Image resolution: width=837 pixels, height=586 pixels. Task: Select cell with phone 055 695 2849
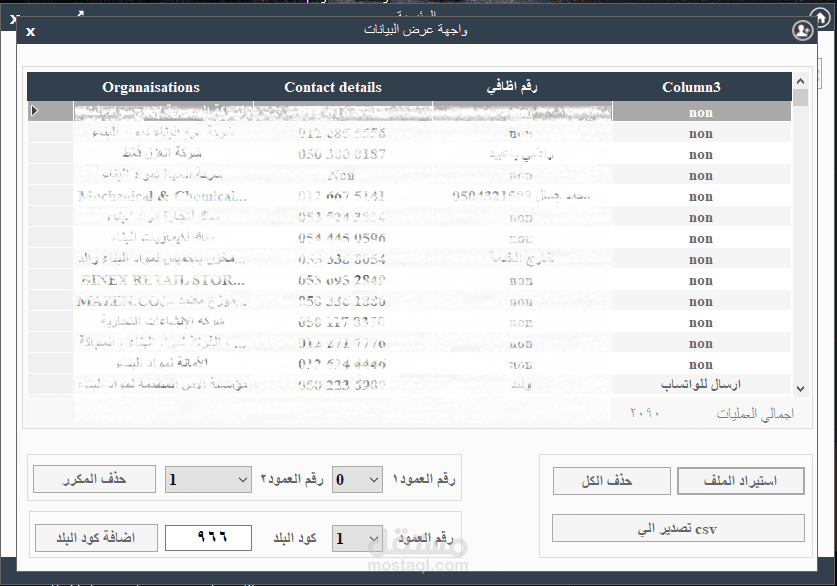pyautogui.click(x=343, y=280)
